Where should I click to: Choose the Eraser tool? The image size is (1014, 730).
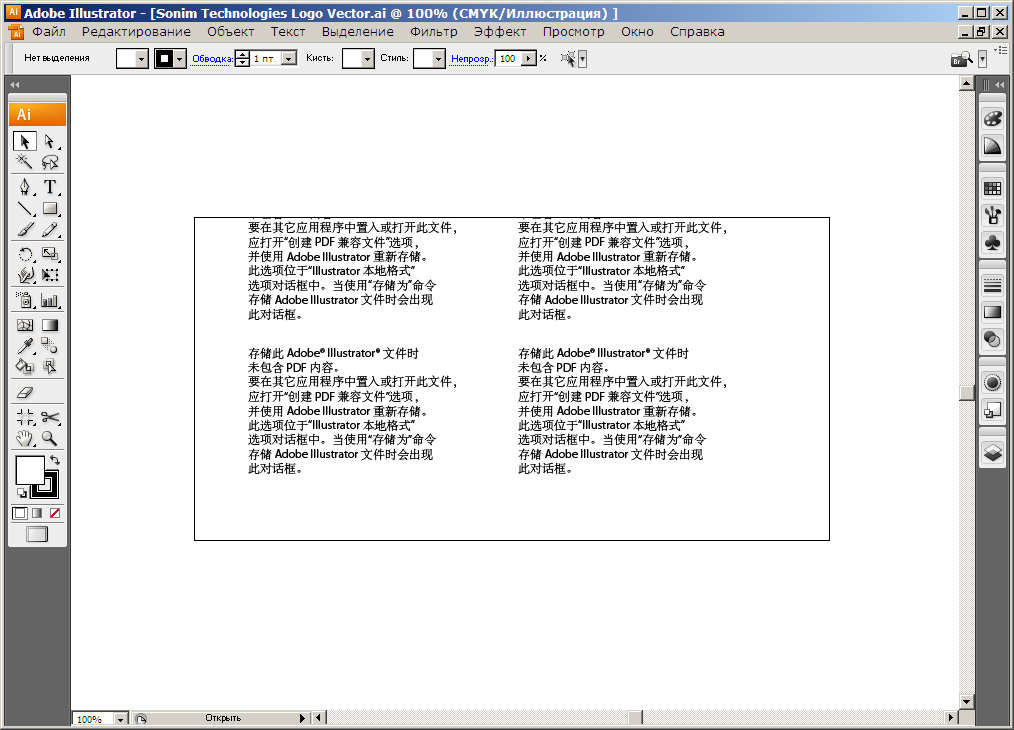click(25, 392)
